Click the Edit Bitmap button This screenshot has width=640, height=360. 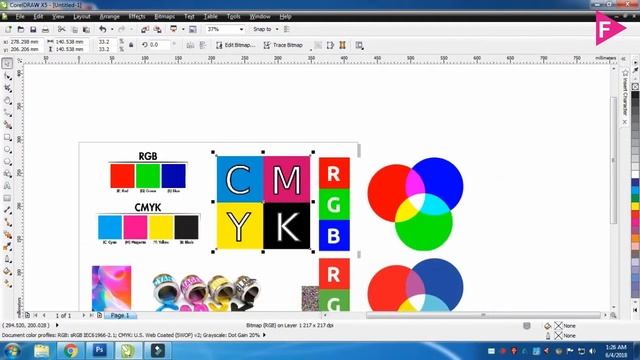(235, 45)
